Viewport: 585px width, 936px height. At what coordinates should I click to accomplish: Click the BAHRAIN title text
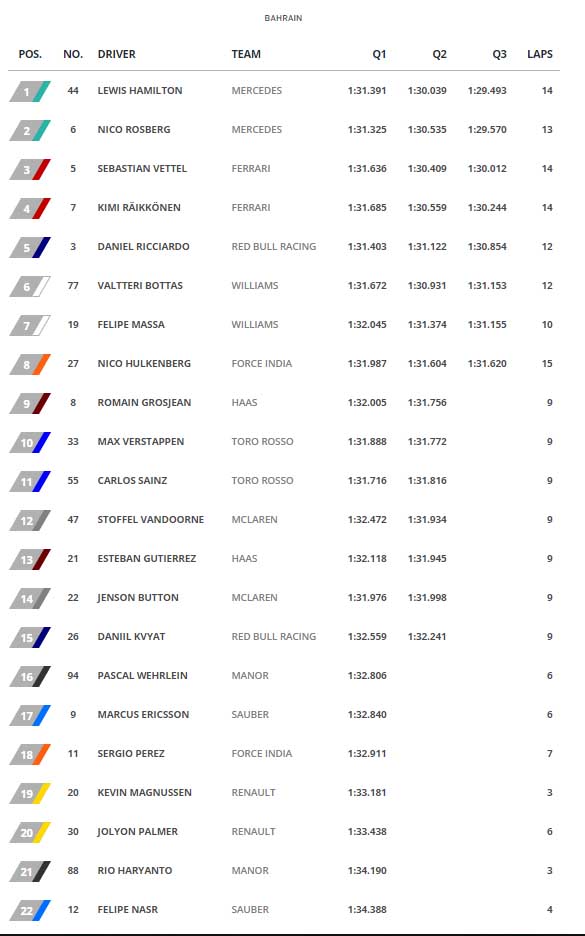click(283, 18)
